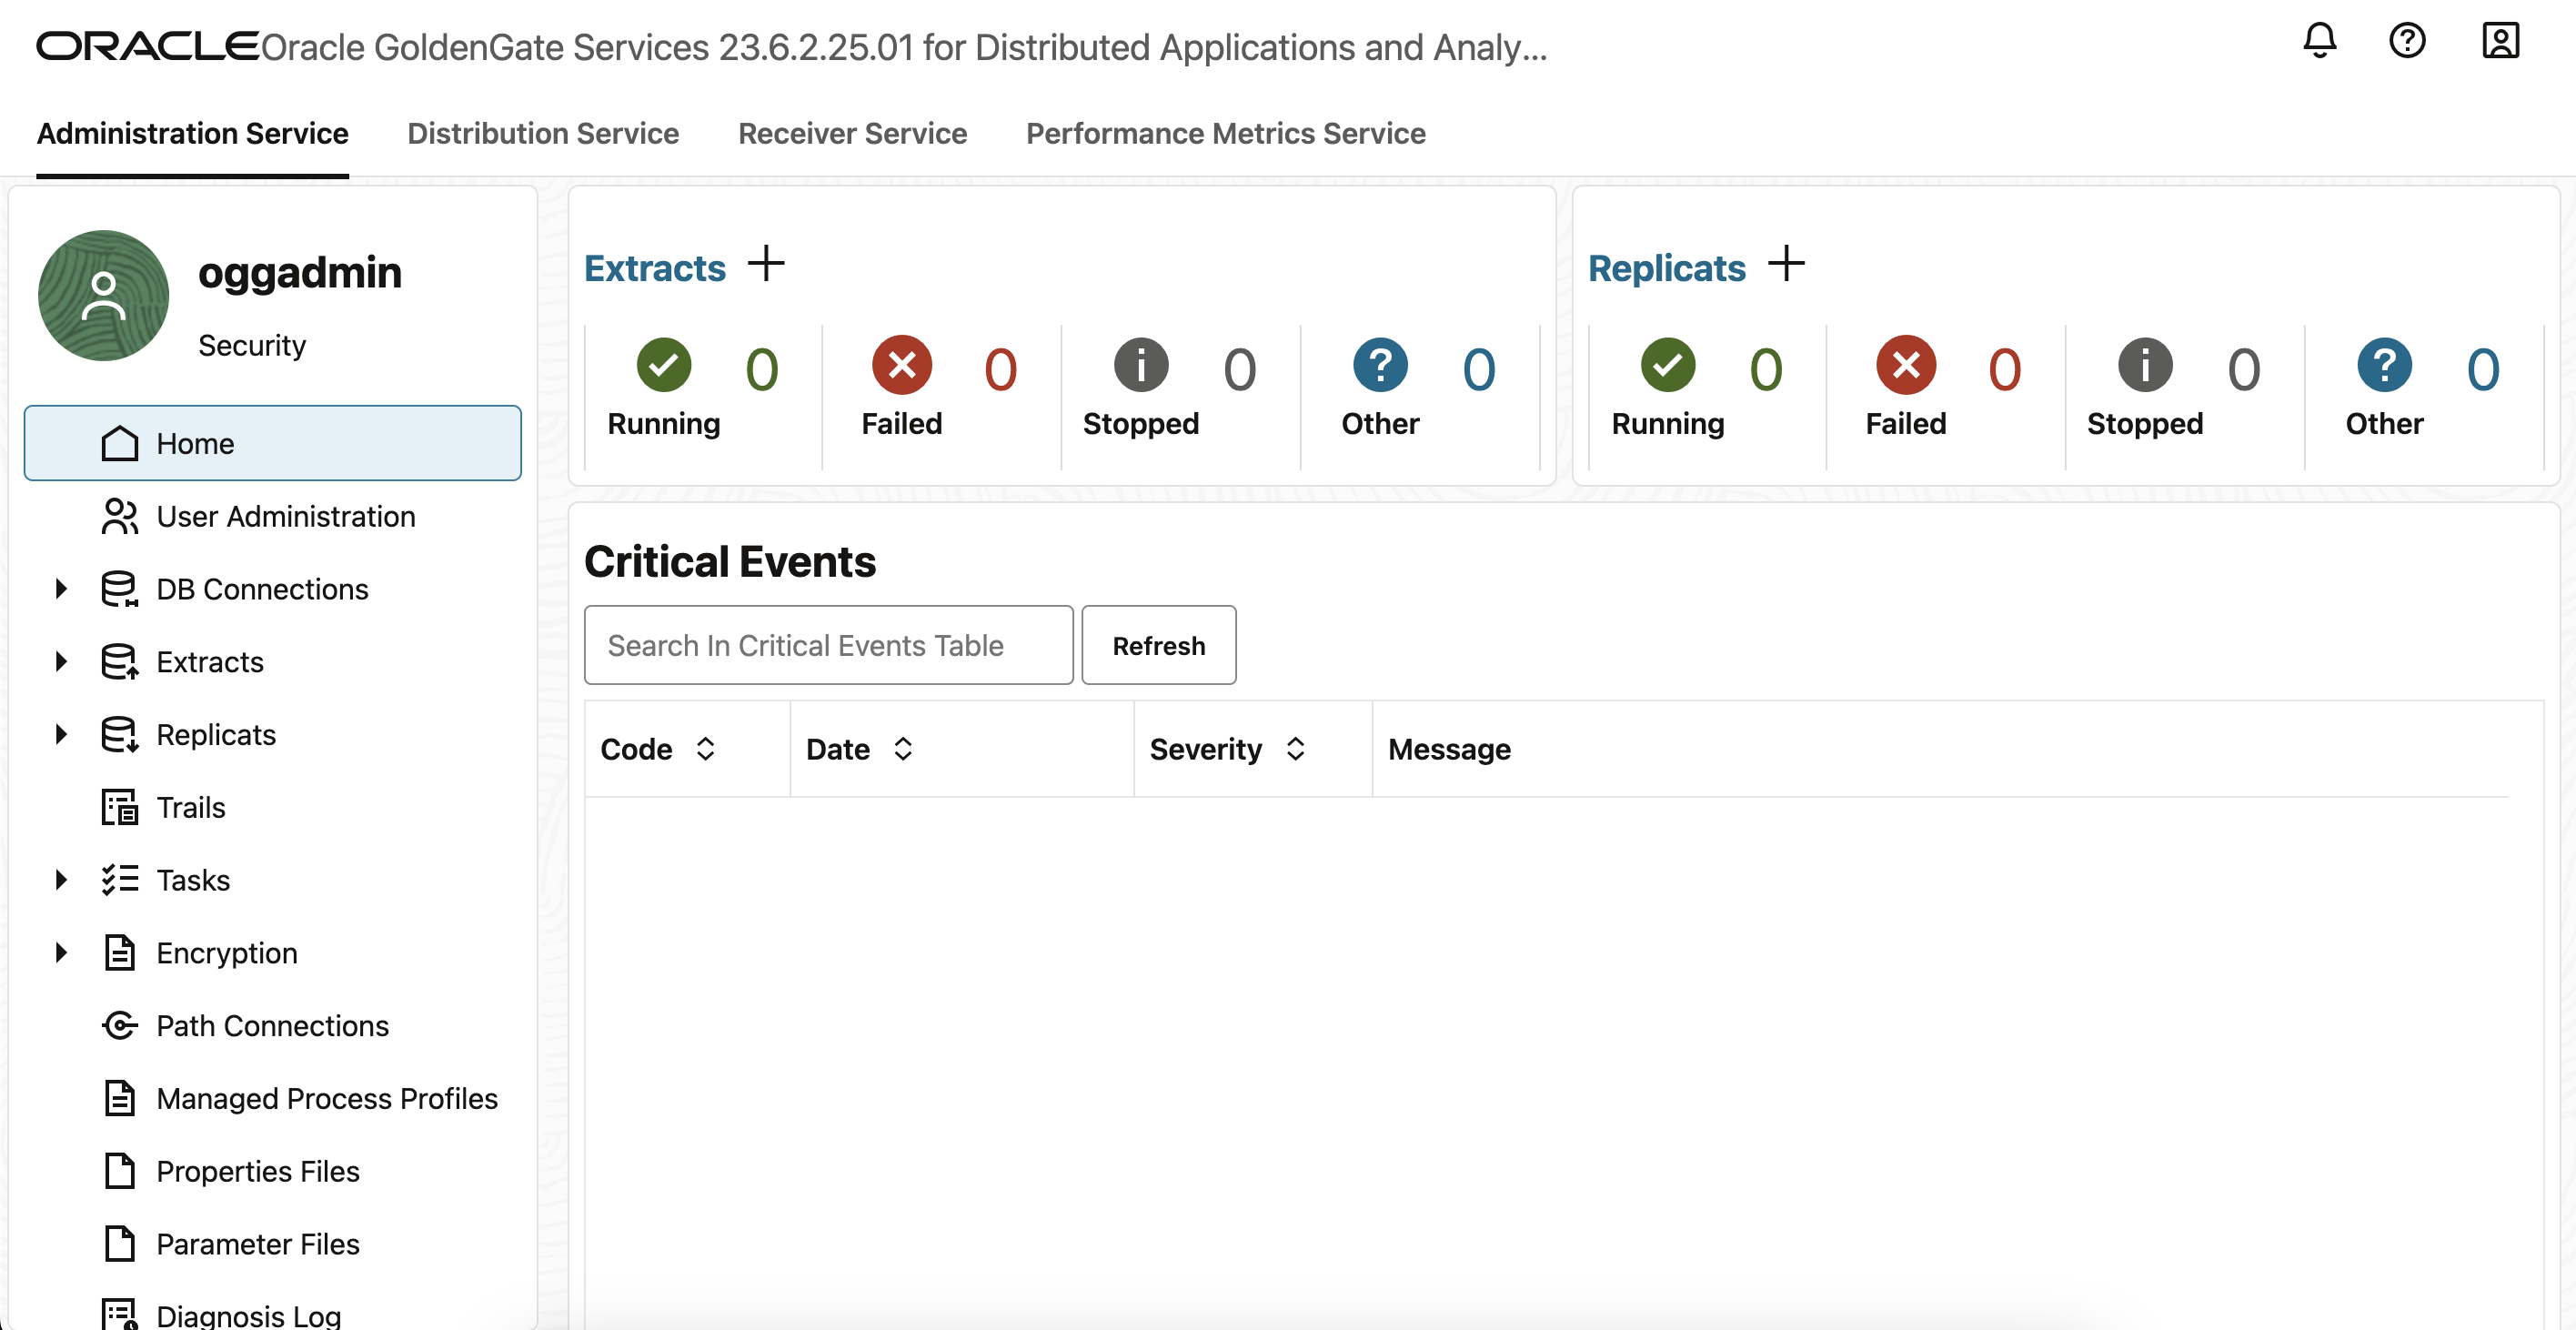This screenshot has height=1330, width=2576.
Task: Open the notifications bell
Action: 2319,41
